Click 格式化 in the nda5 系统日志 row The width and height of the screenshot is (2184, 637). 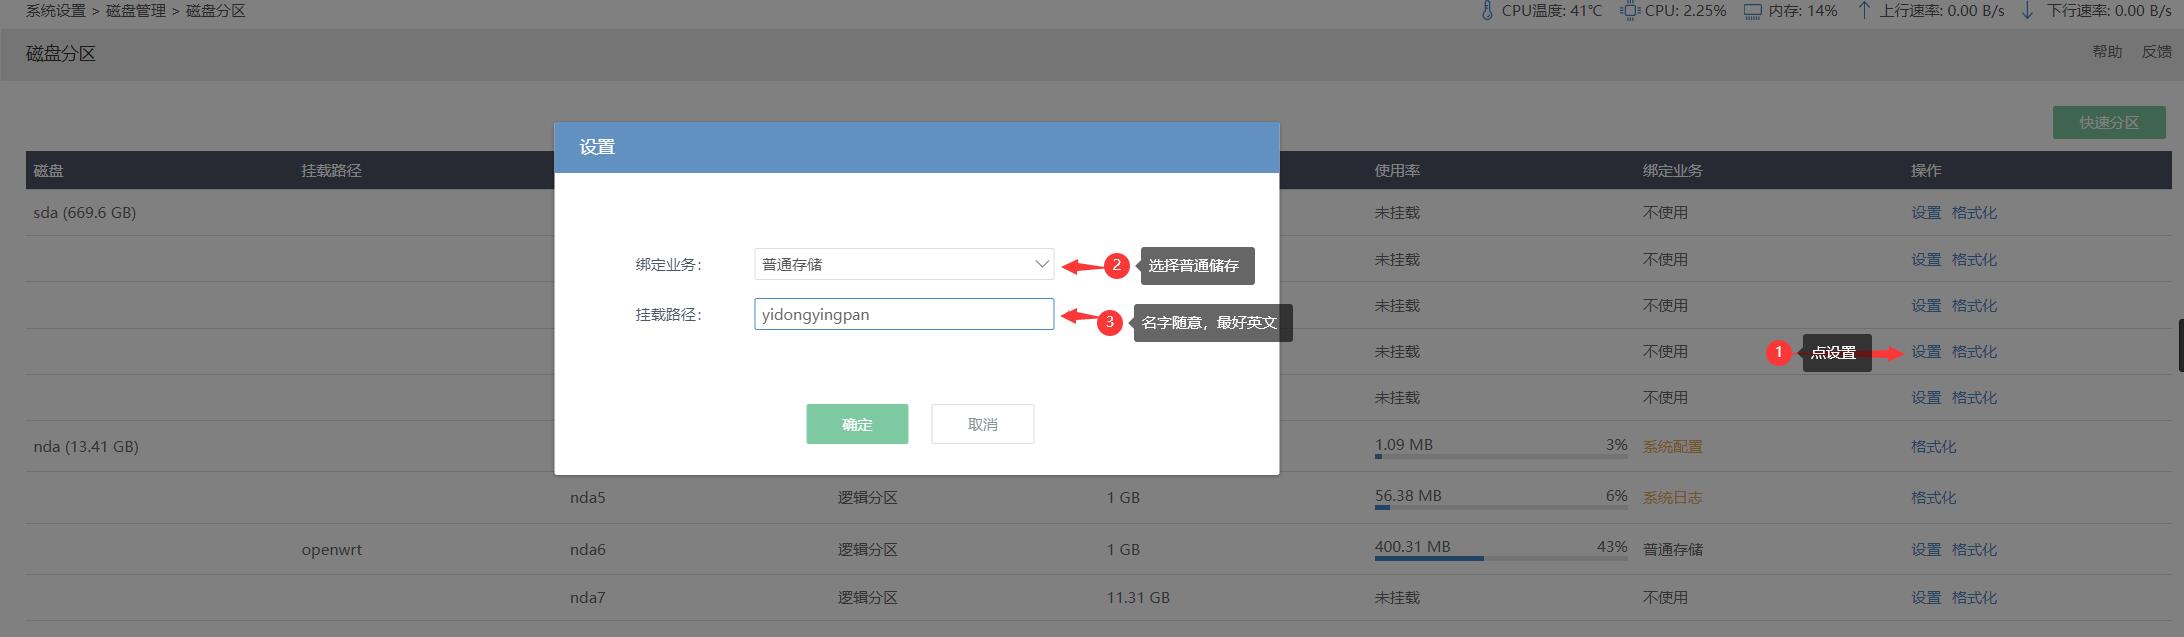[x=1934, y=498]
